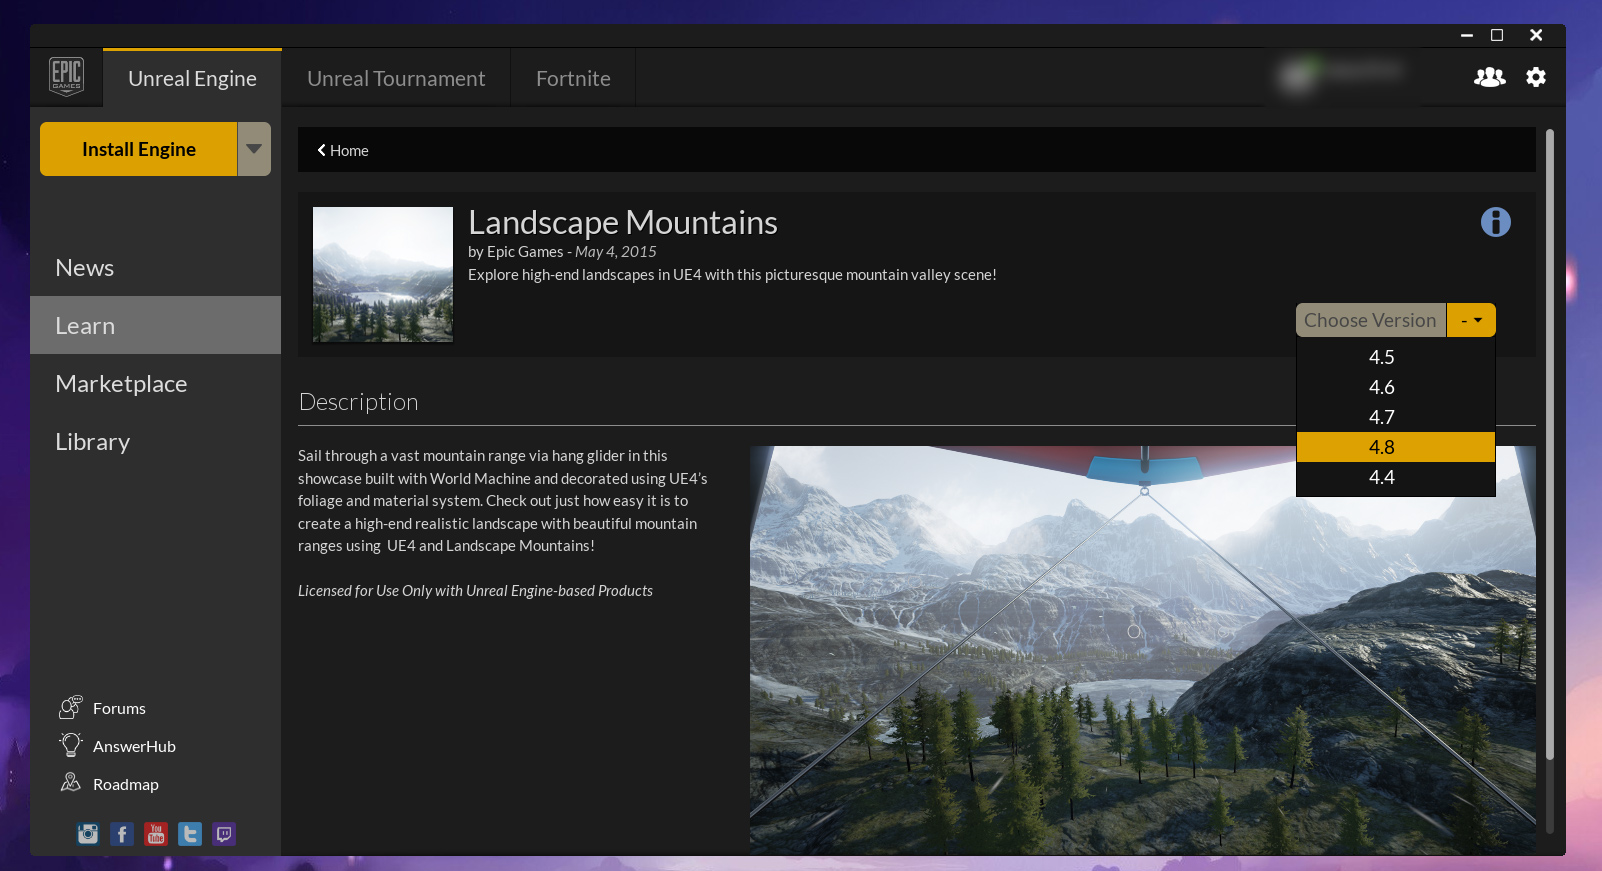Viewport: 1602px width, 871px height.
Task: Choose the highlighted 4.8 version
Action: click(x=1396, y=447)
